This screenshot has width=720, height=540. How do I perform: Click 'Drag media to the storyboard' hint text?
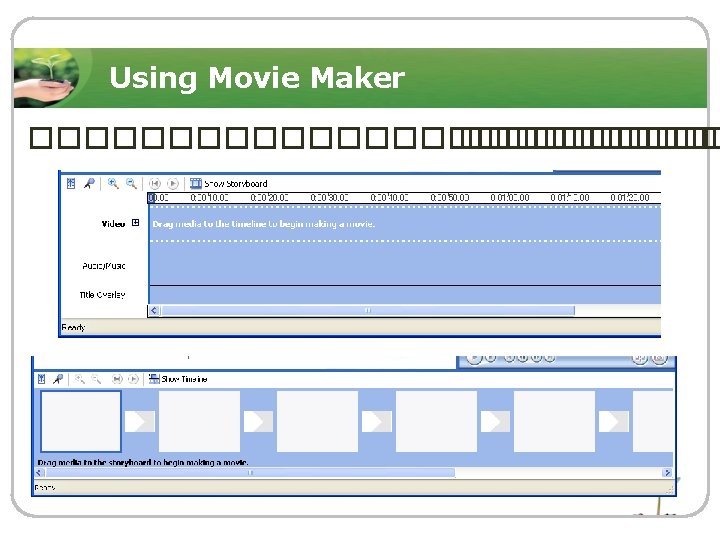[143, 462]
